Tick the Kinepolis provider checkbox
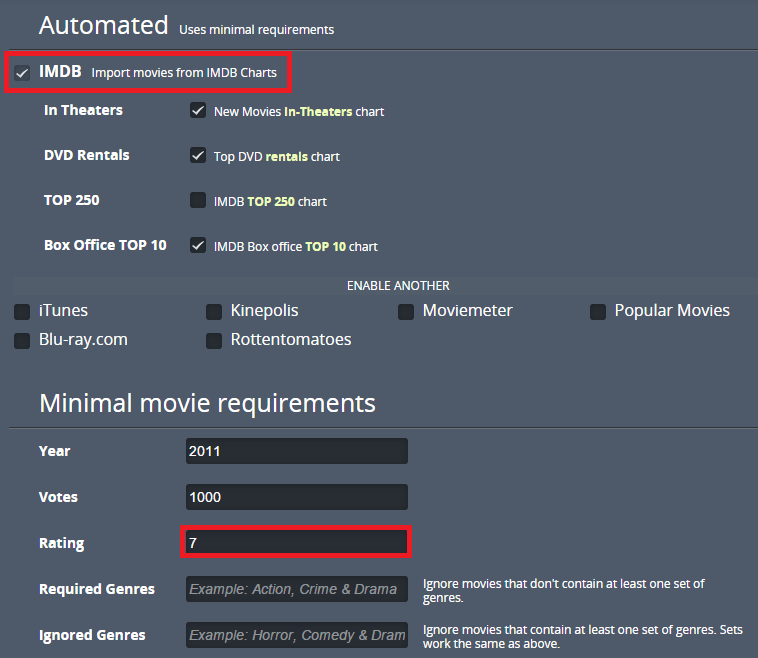This screenshot has width=758, height=658. (214, 312)
